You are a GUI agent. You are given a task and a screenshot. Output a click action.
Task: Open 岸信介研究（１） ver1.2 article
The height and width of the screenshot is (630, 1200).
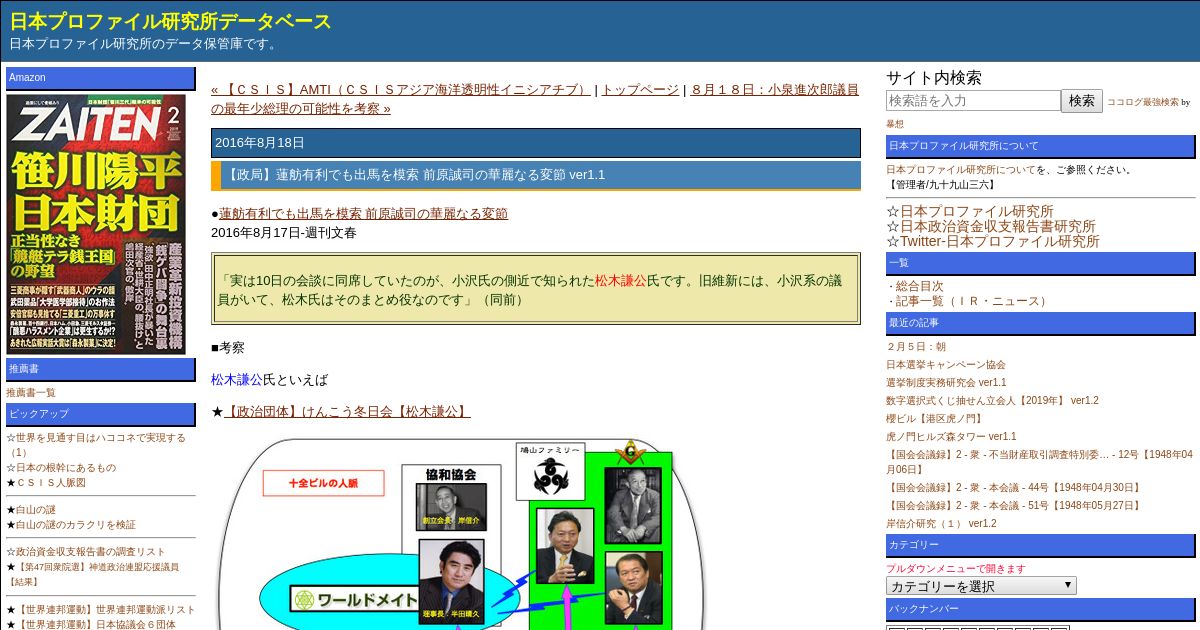[x=941, y=523]
